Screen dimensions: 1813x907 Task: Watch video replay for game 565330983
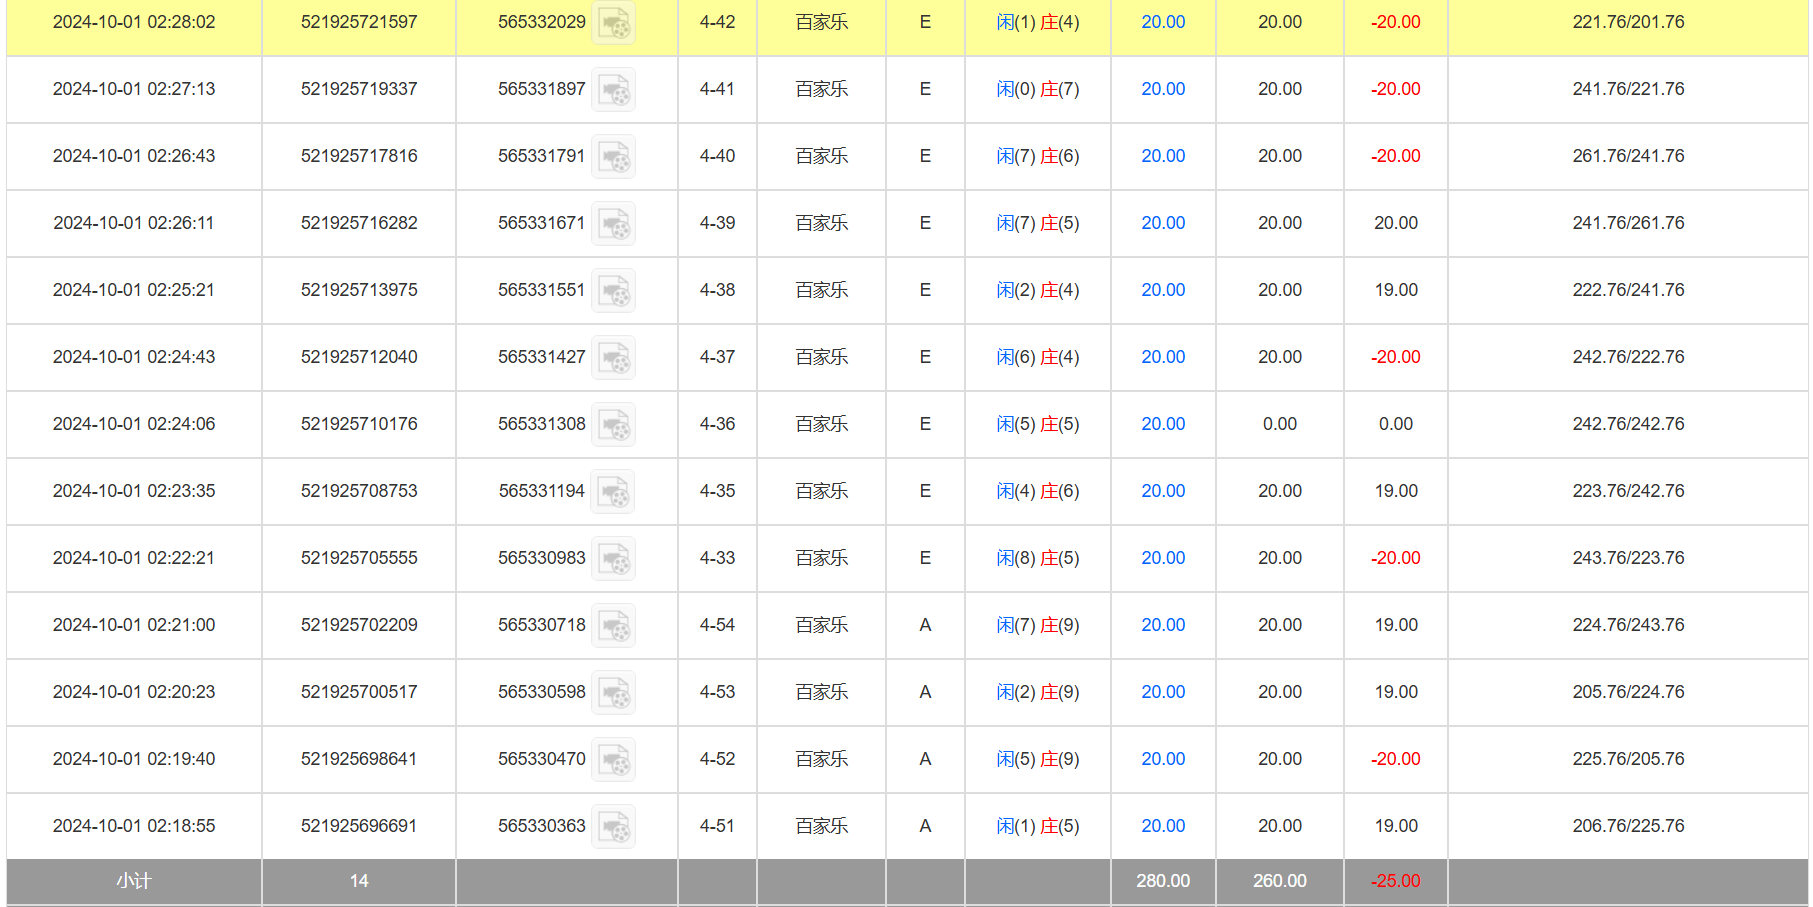[613, 559]
